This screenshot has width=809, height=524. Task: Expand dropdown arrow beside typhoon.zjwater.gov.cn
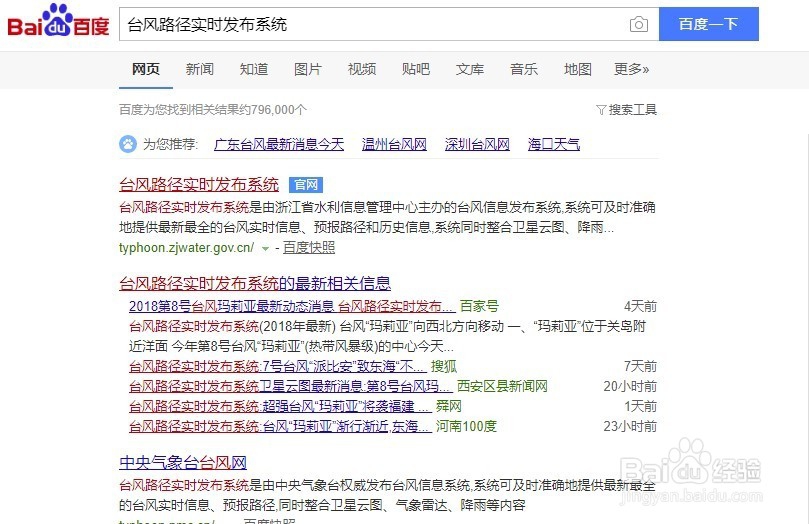[265, 249]
